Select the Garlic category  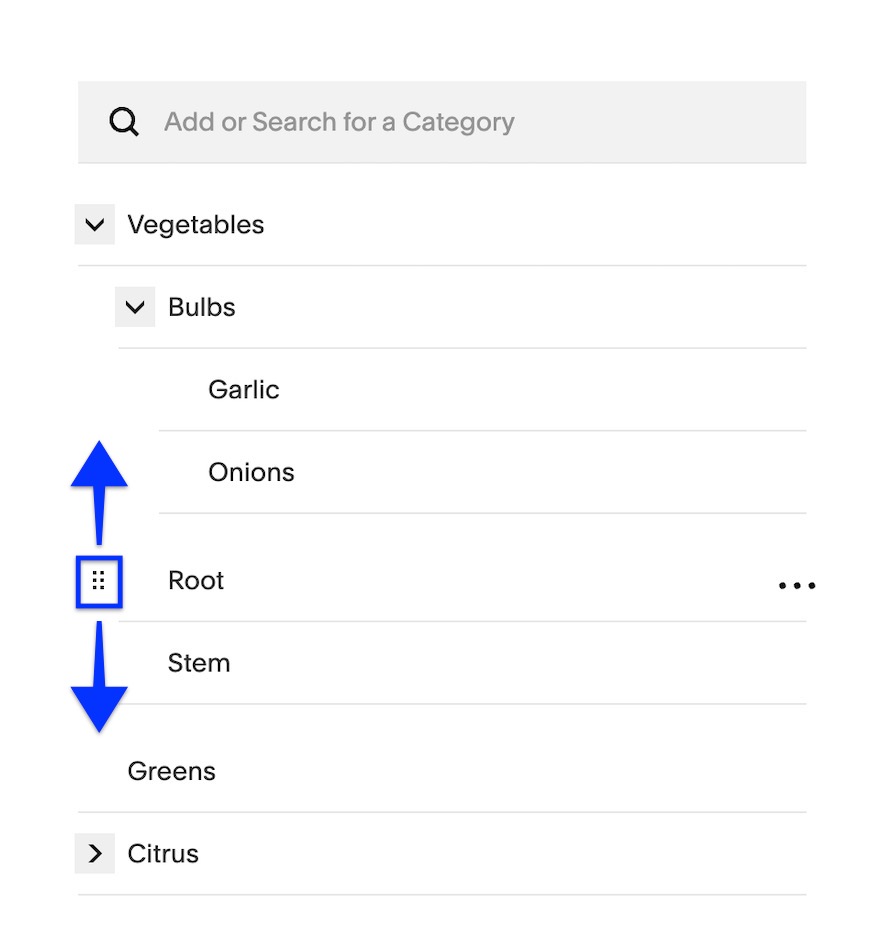[x=243, y=389]
